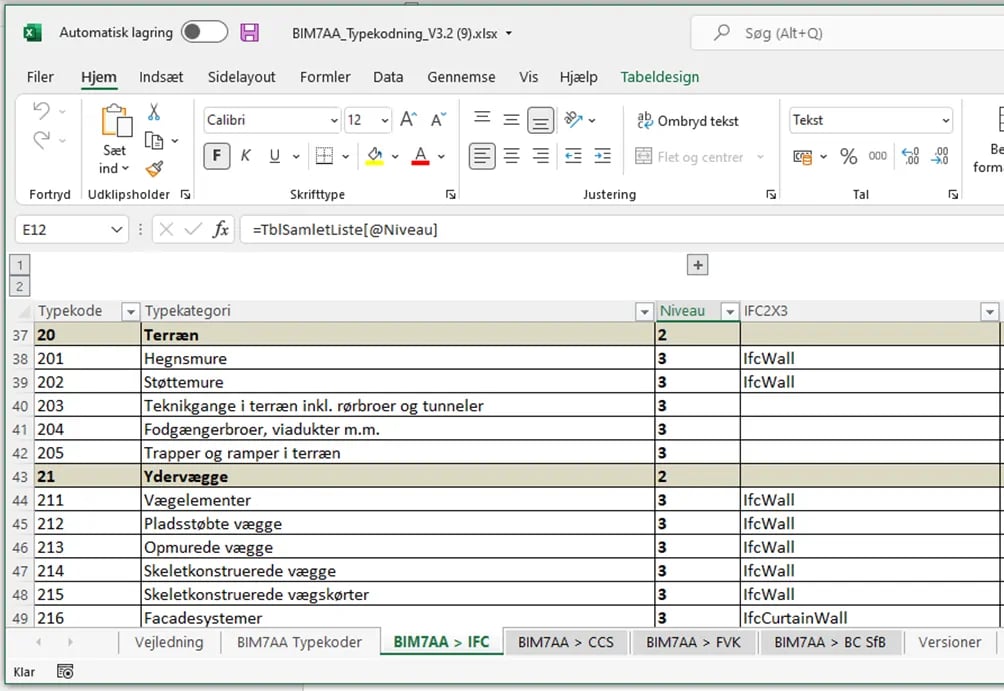This screenshot has height=691, width=1004.
Task: Center text horizontally
Action: 511,156
